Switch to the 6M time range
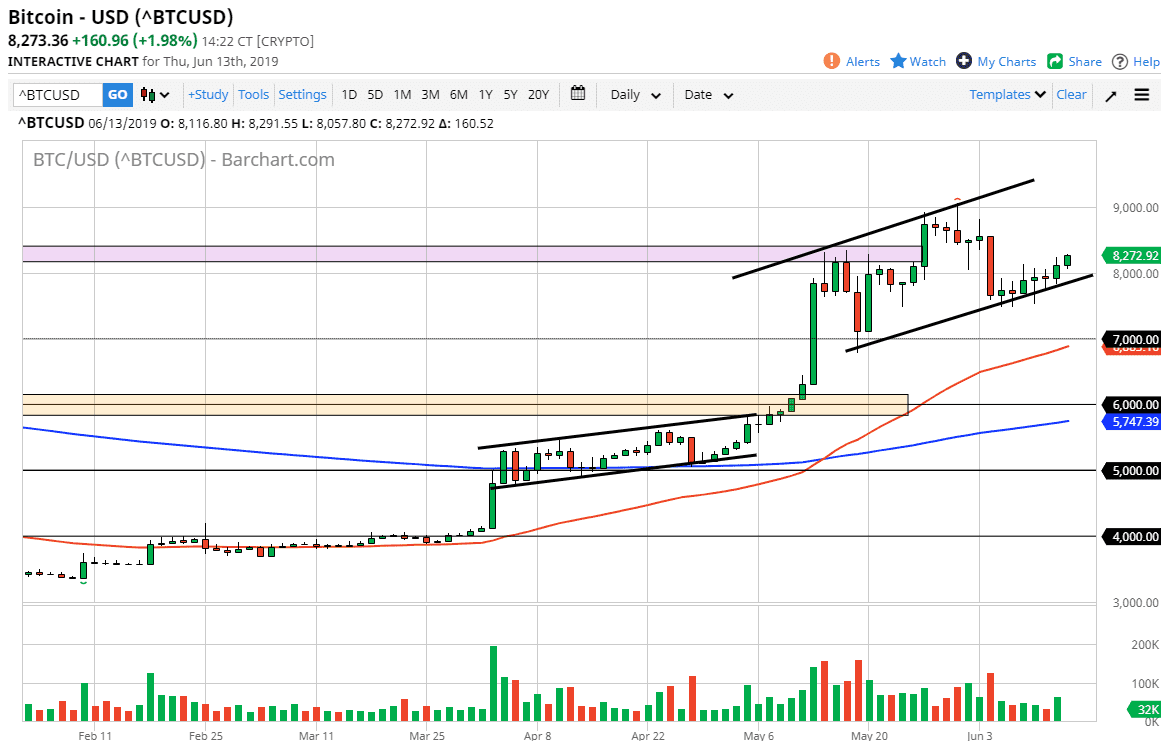The width and height of the screenshot is (1161, 741). coord(458,95)
